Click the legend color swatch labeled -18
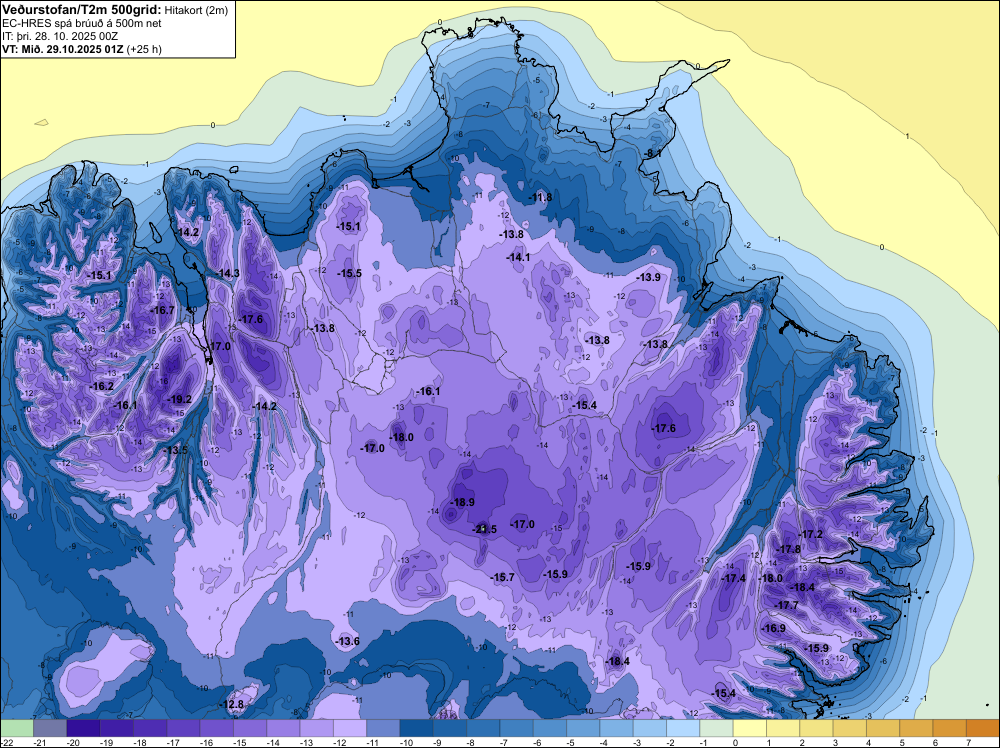 click(150, 728)
